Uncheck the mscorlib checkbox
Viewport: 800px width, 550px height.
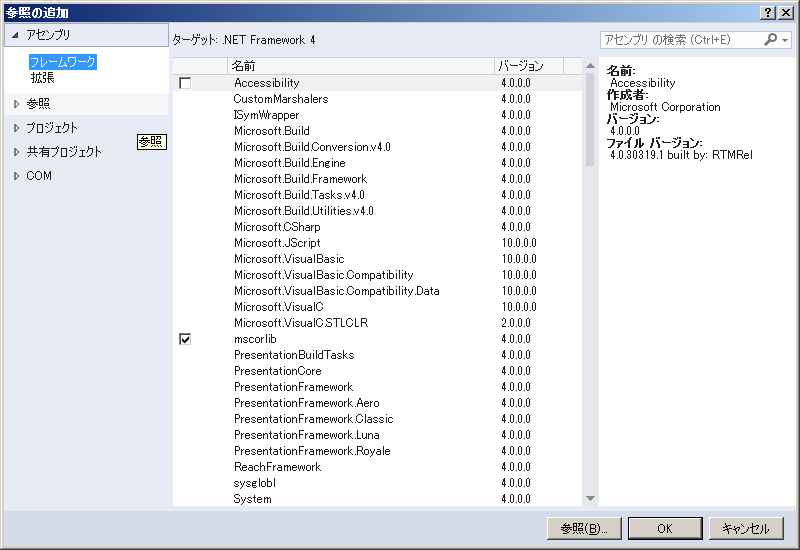coord(185,339)
